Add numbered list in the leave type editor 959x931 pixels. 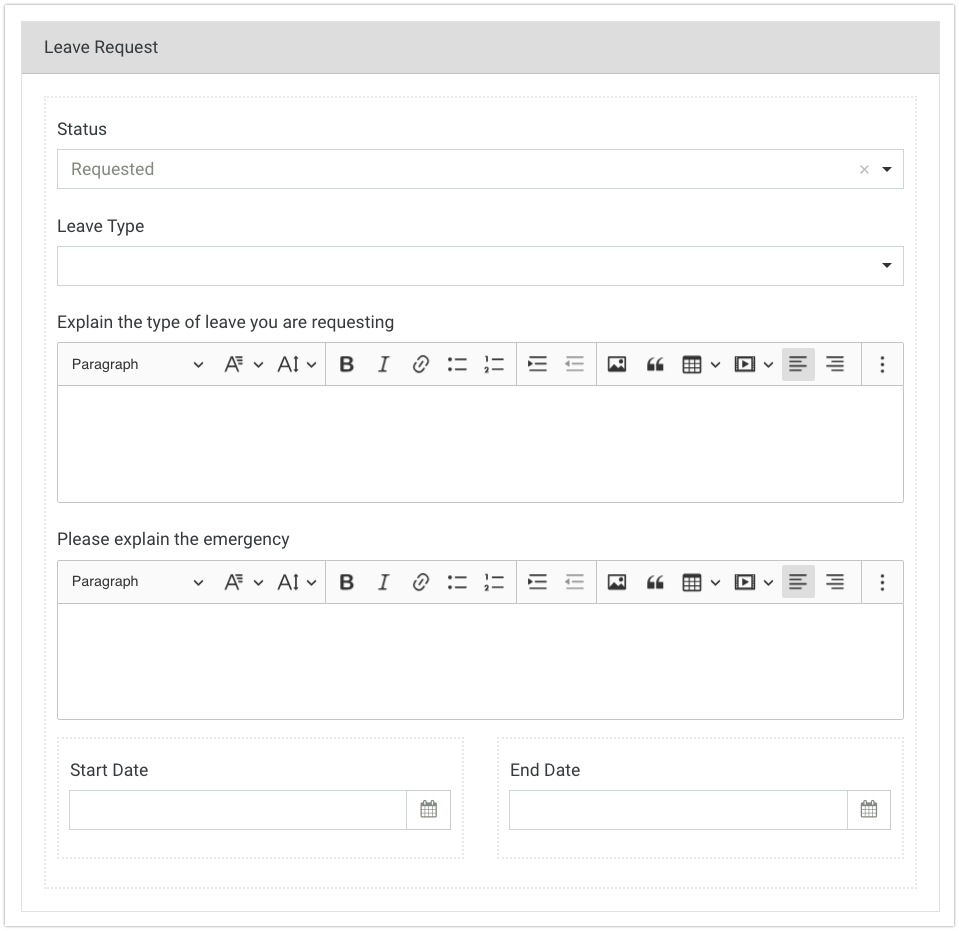point(494,365)
